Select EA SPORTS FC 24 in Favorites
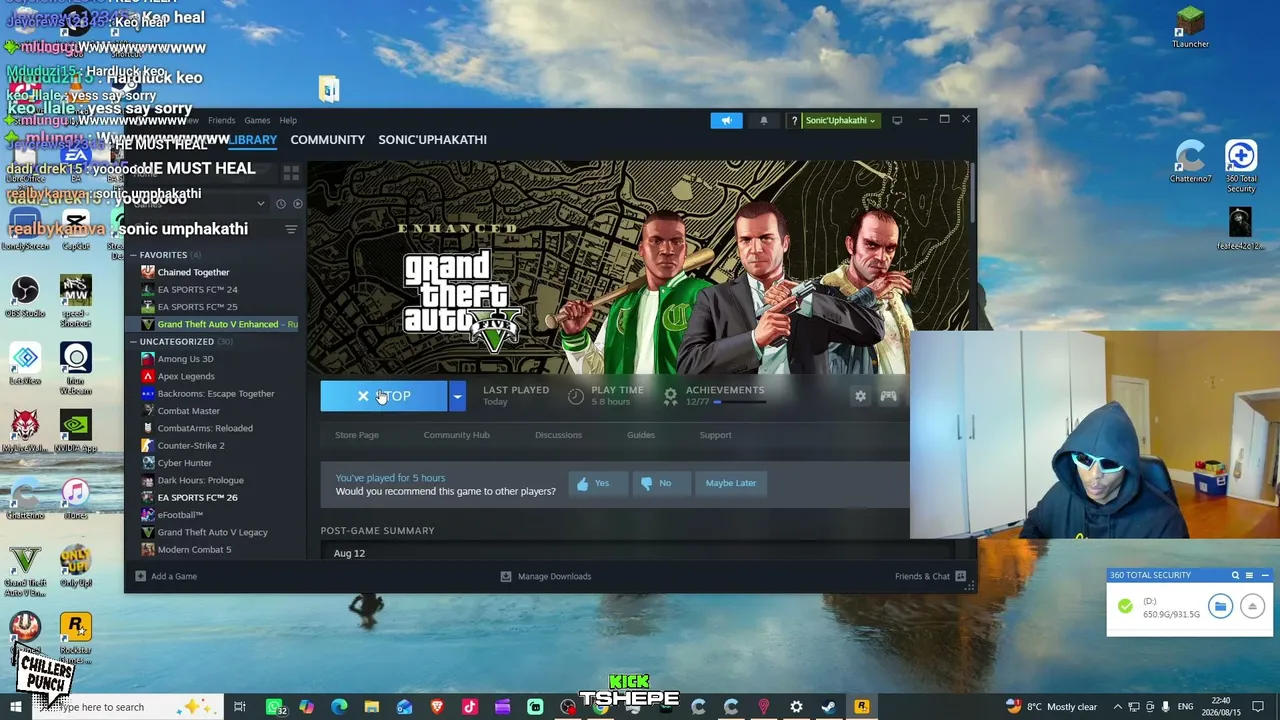The height and width of the screenshot is (720, 1280). coord(197,290)
